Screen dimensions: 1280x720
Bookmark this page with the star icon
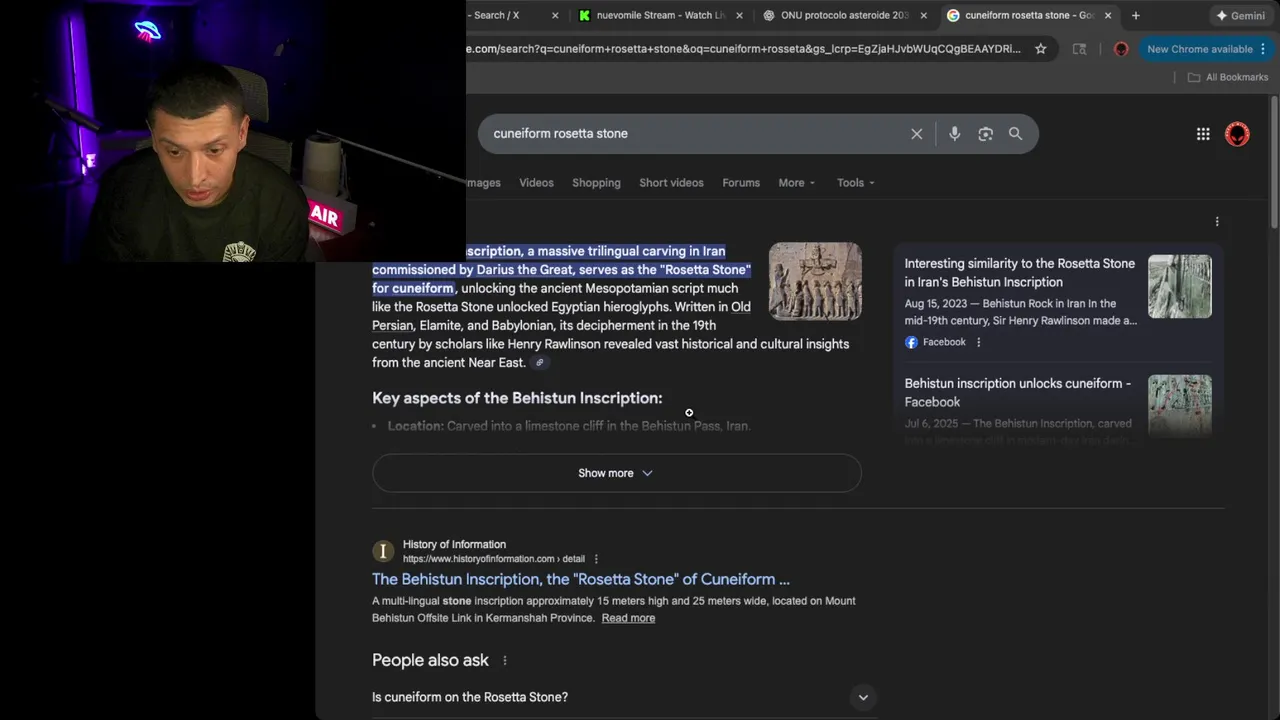tap(1040, 49)
